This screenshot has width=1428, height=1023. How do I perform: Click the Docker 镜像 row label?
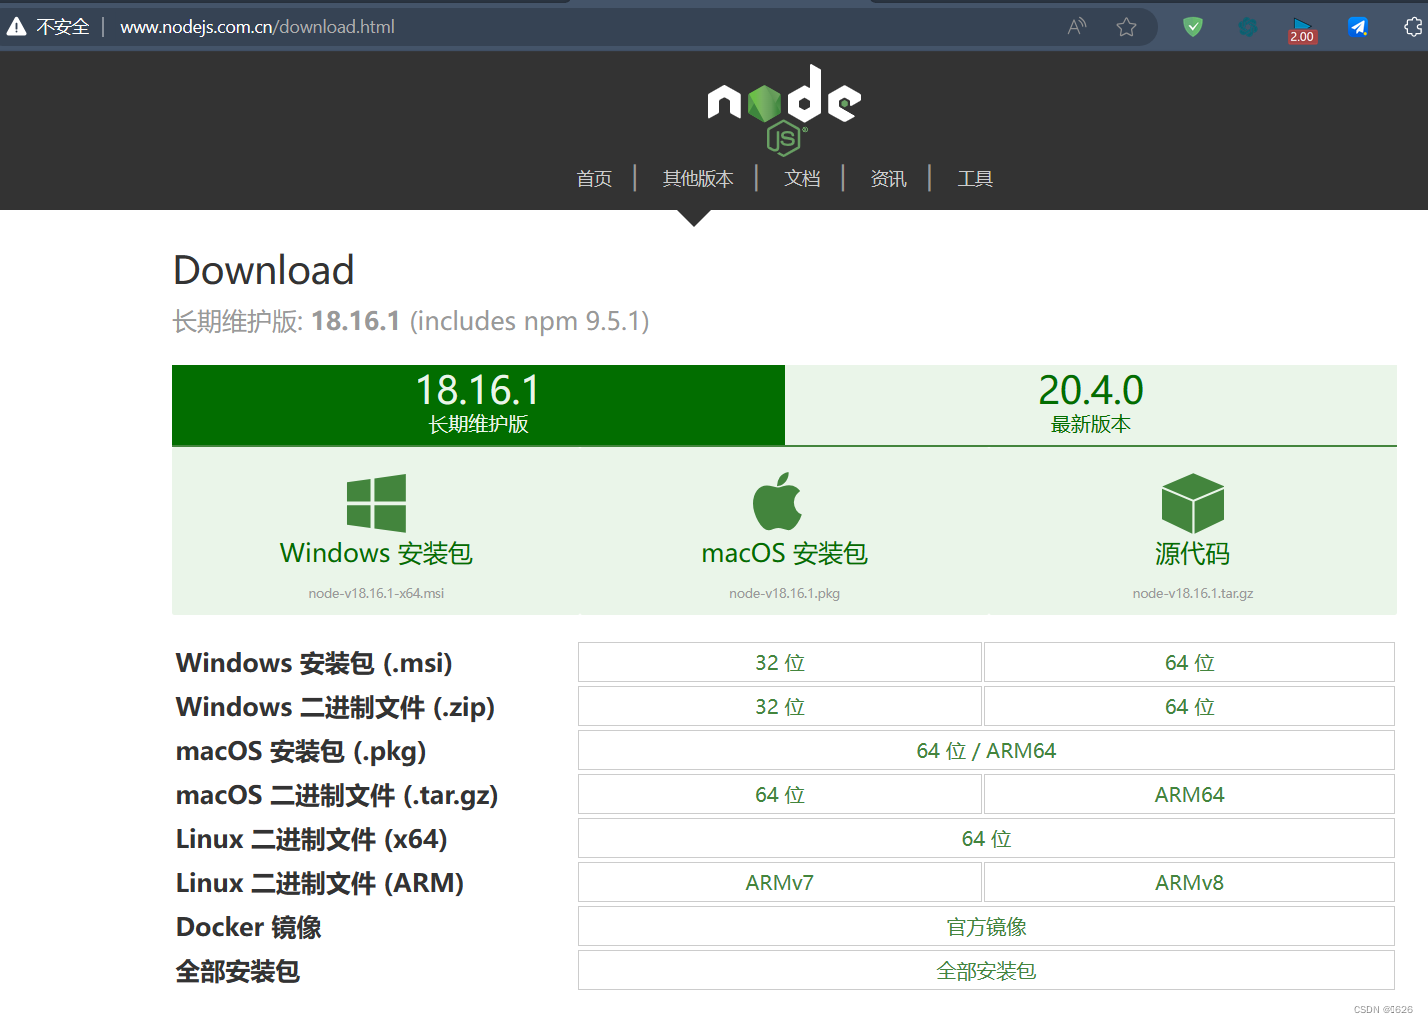point(249,927)
